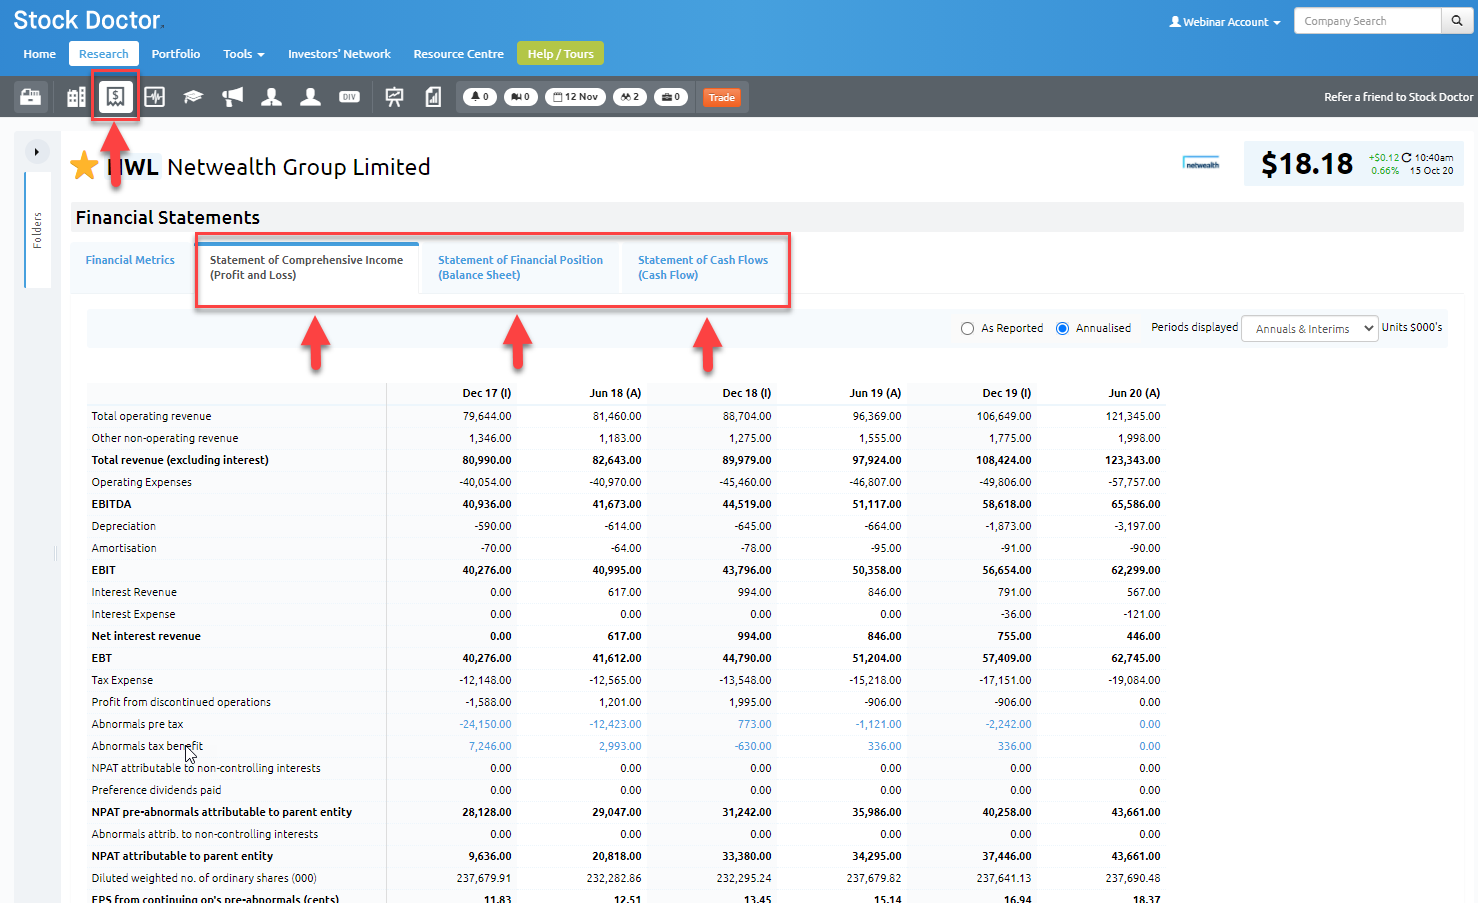This screenshot has width=1478, height=903.
Task: Click the Dec 17 (I) column header
Action: click(x=487, y=393)
